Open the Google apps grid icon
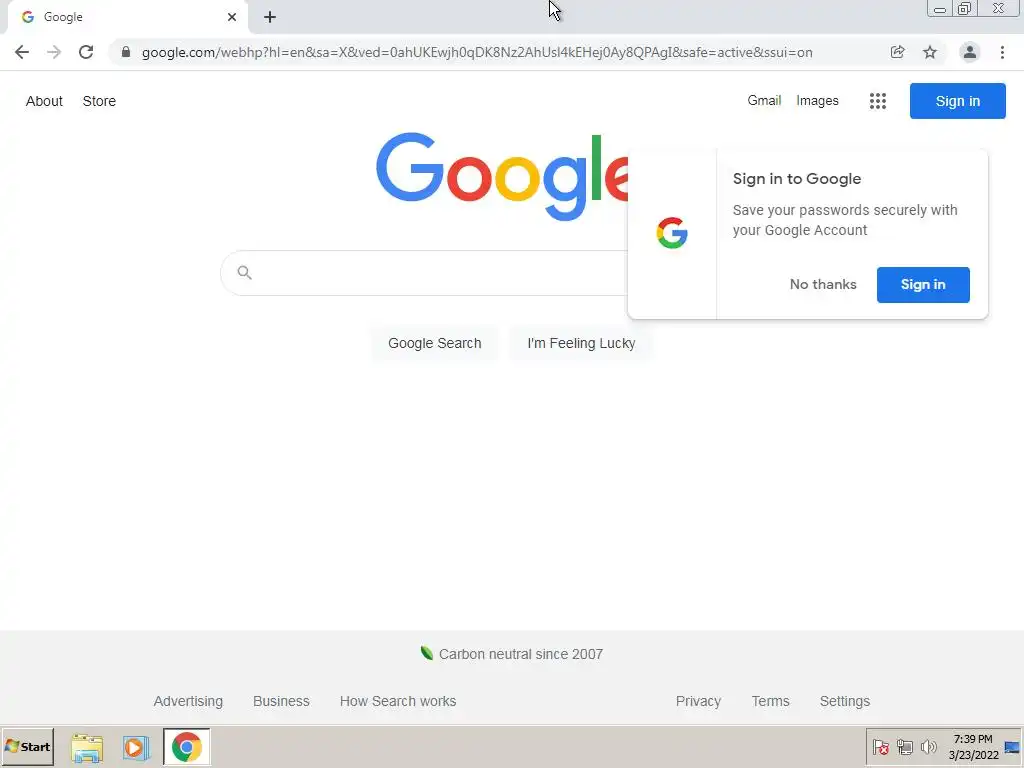 878,101
